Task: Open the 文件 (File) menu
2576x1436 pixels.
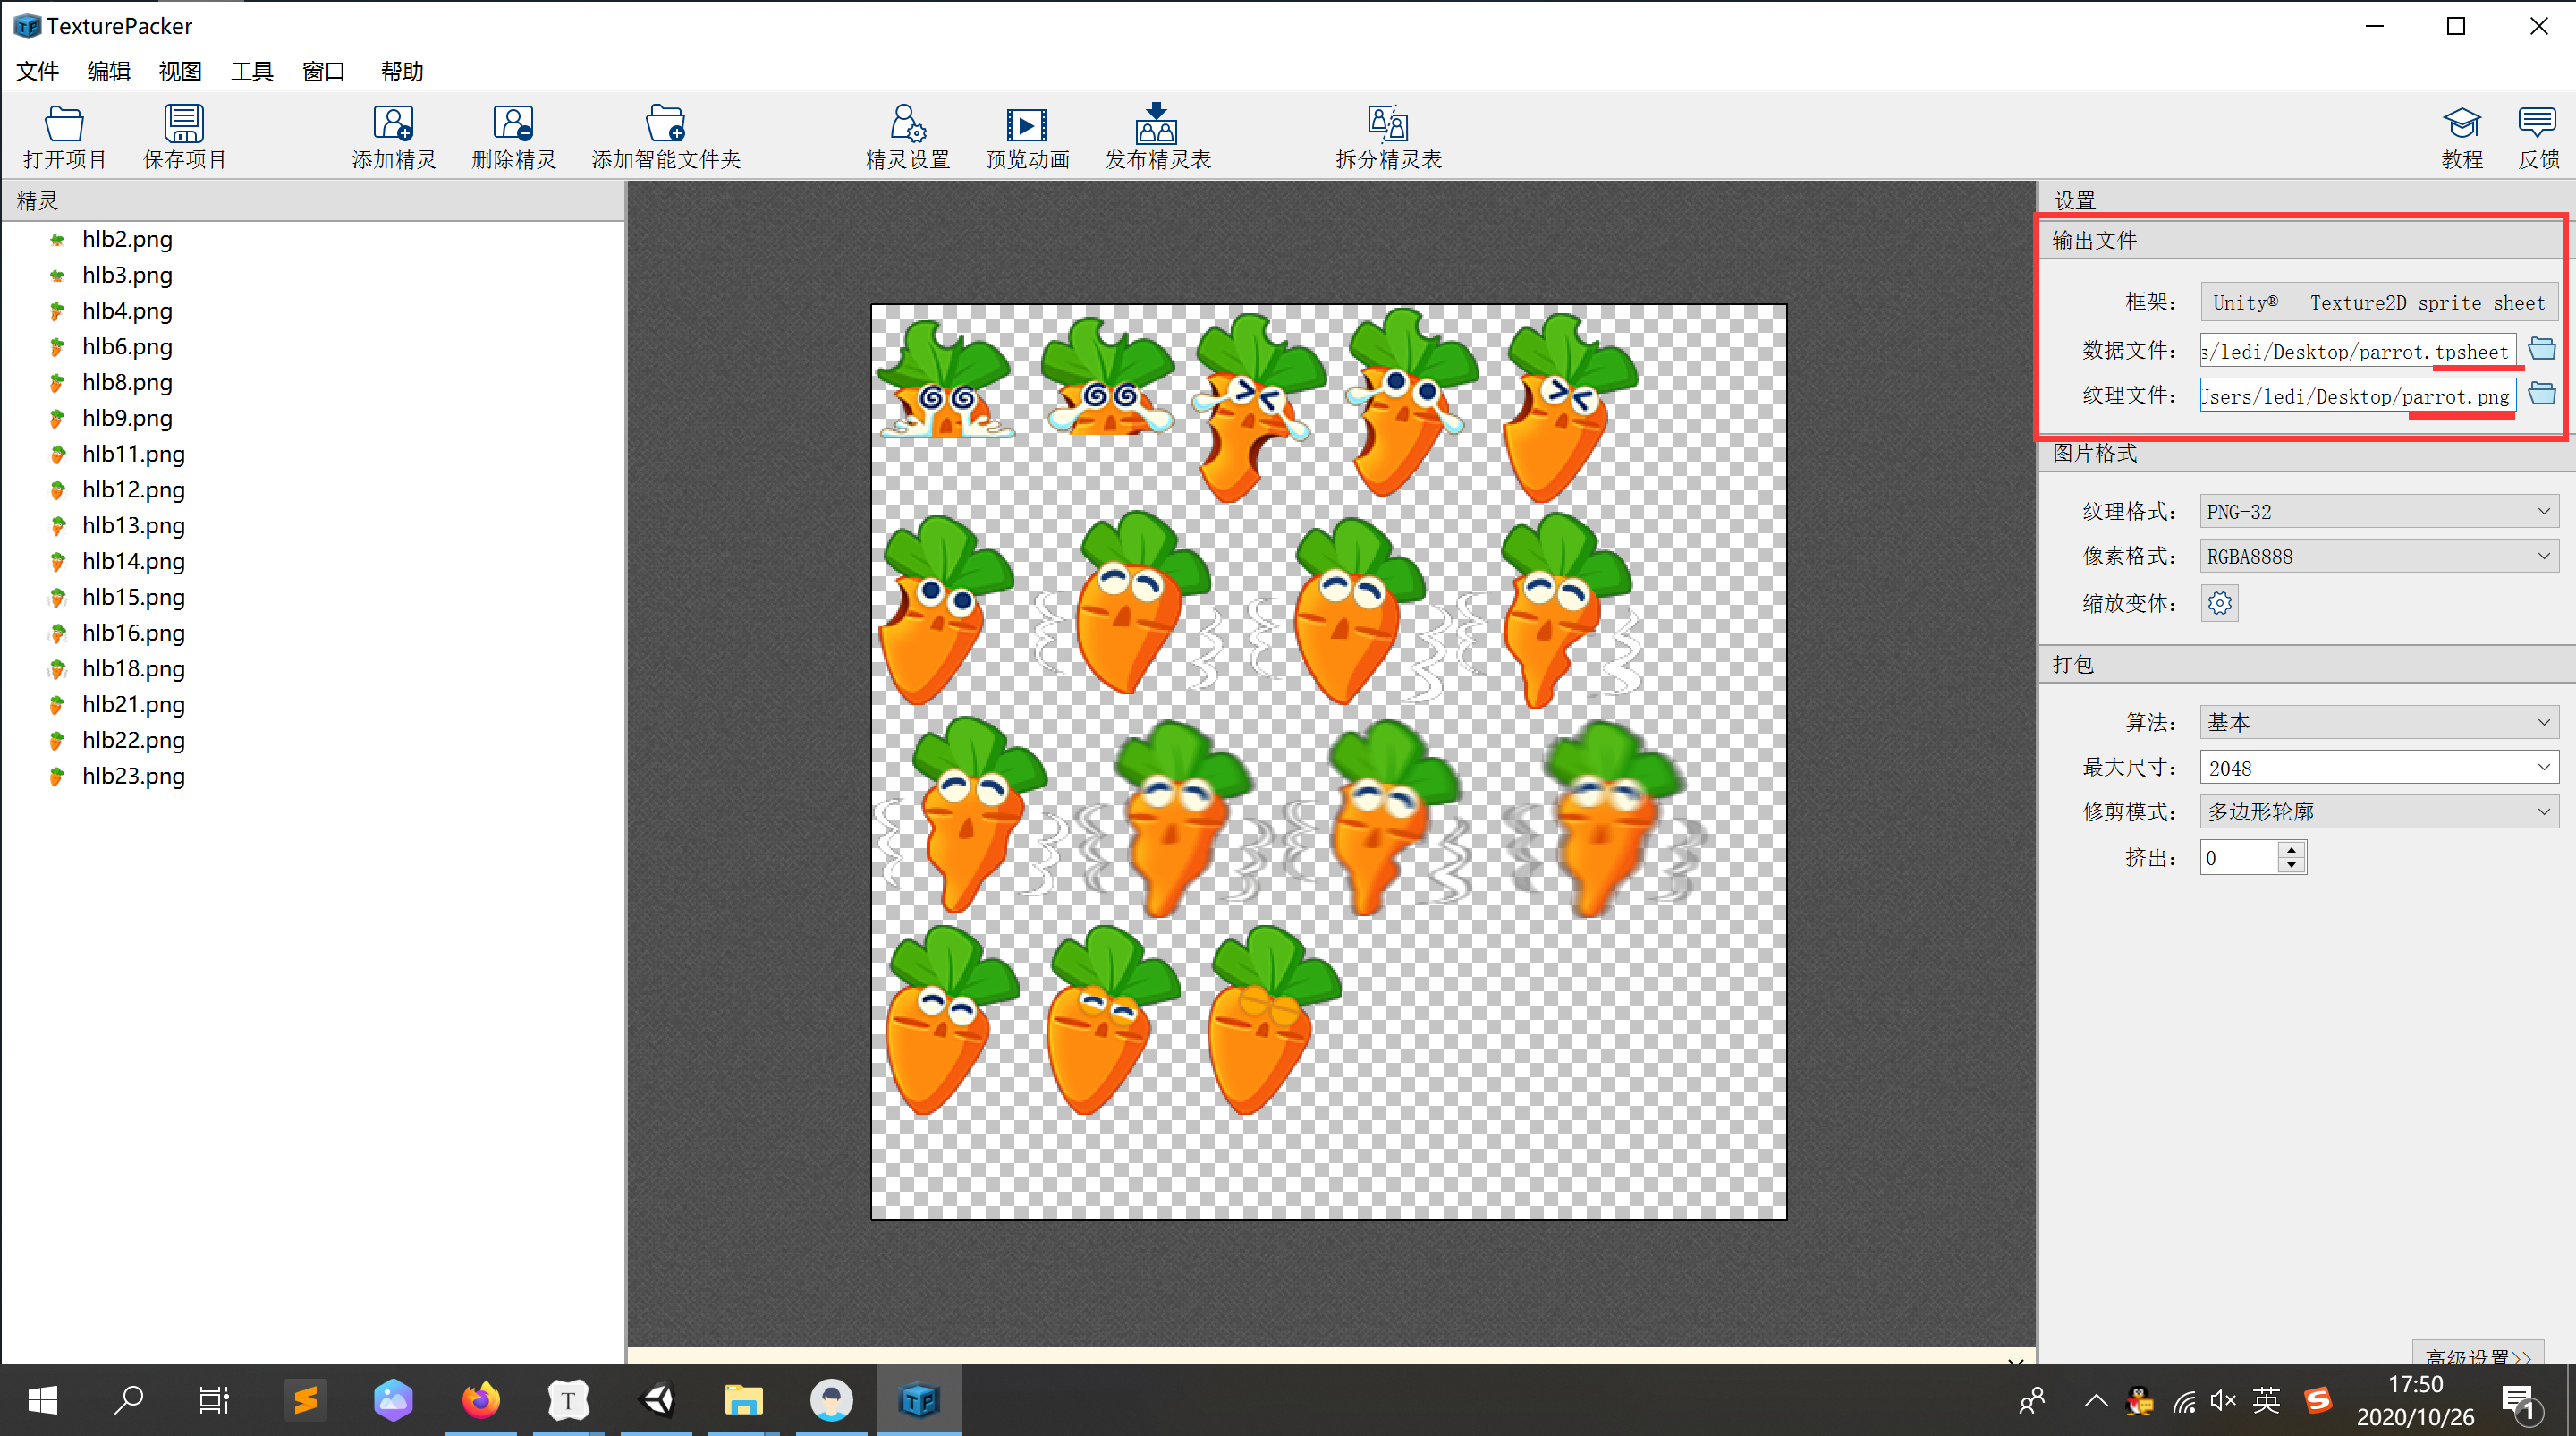Action: (38, 72)
